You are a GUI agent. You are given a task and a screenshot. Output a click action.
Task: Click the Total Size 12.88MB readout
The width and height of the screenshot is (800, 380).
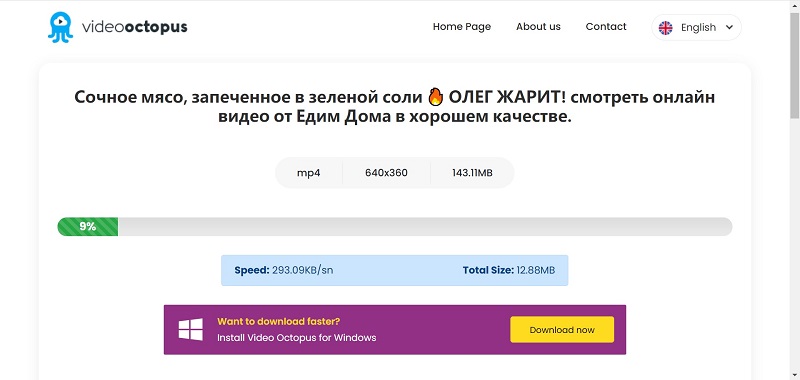509,270
